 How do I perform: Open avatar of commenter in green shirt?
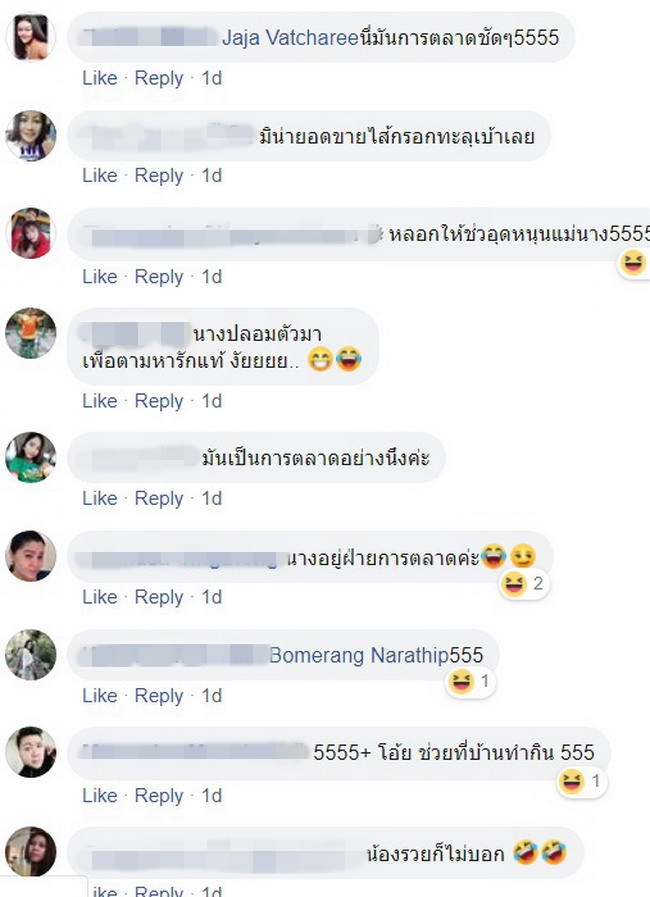(x=31, y=458)
